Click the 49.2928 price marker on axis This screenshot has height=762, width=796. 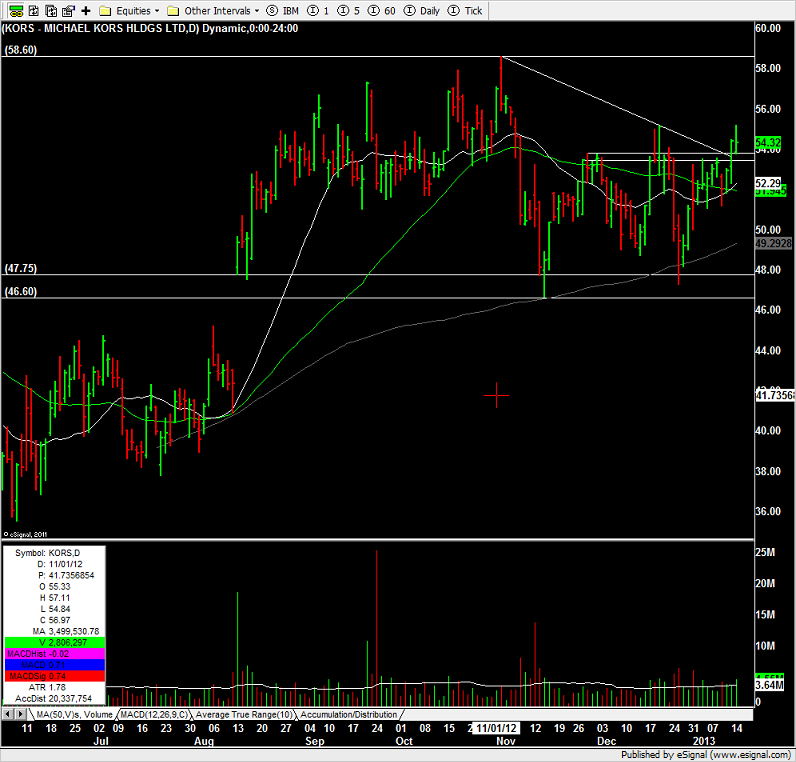coord(774,243)
